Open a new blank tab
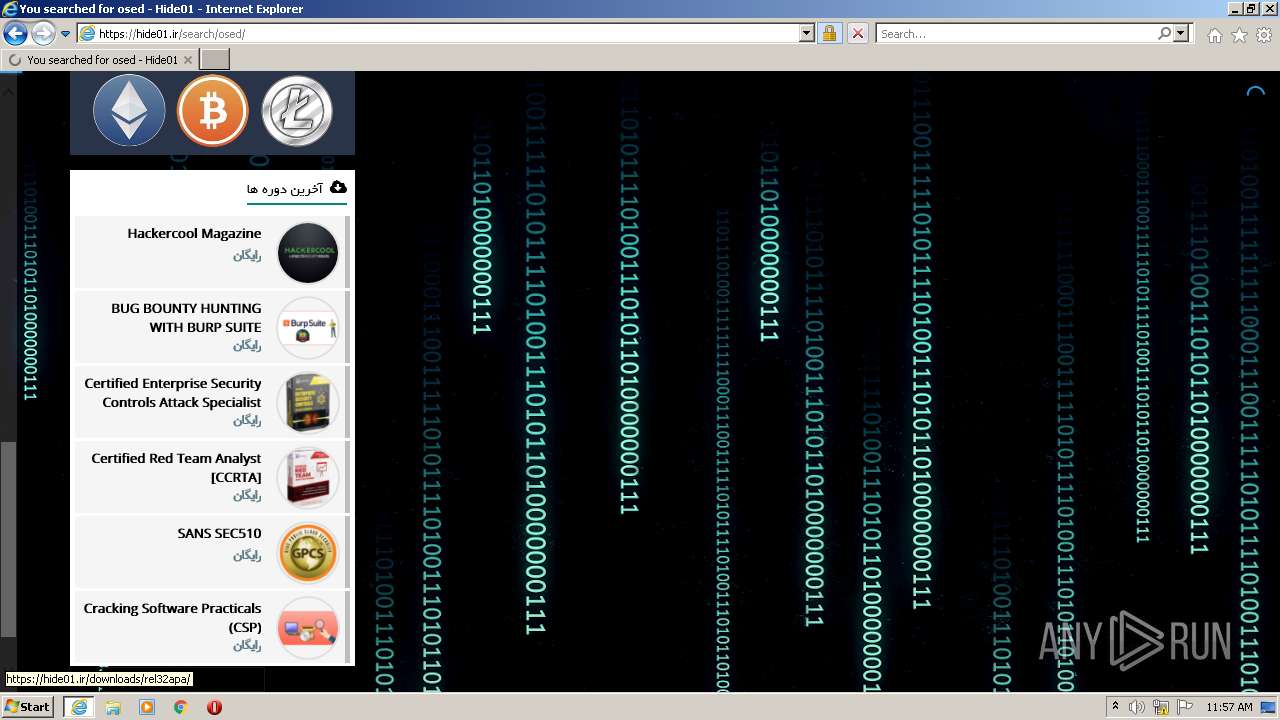 [x=215, y=60]
